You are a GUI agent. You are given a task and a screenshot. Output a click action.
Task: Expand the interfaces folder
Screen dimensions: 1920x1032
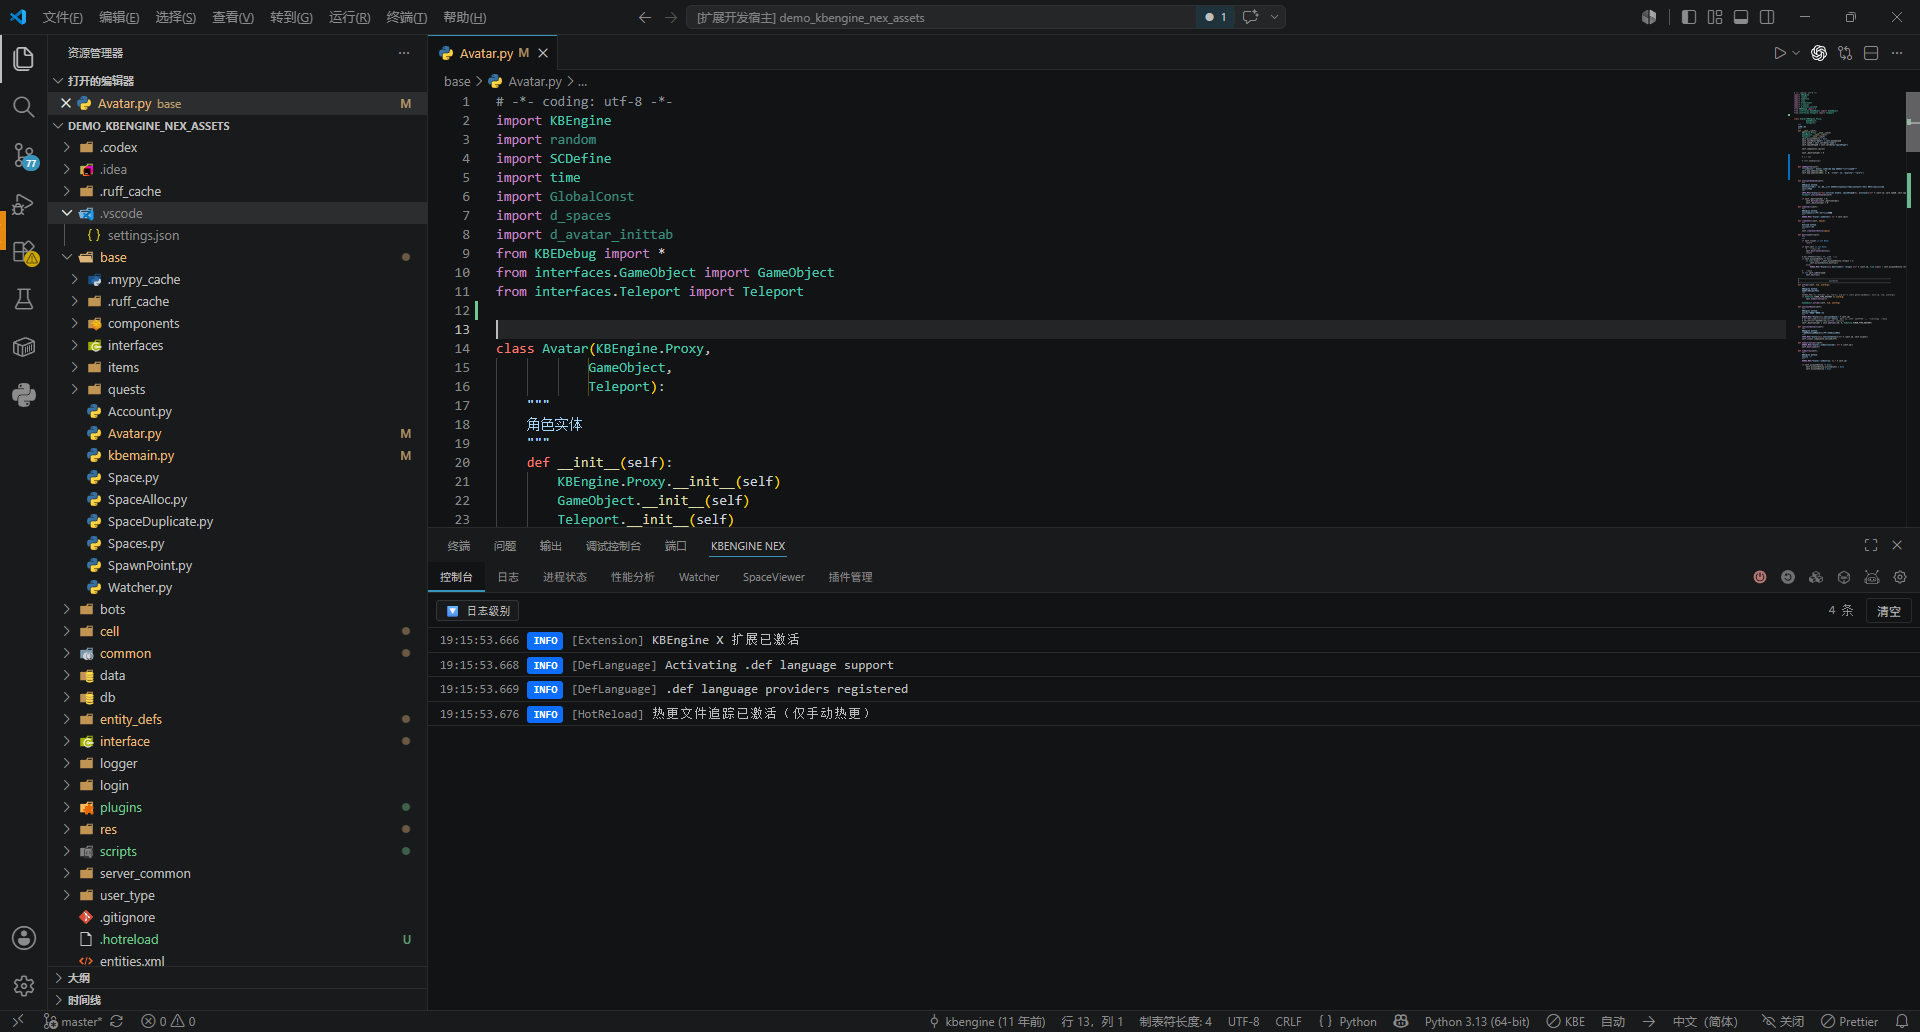pyautogui.click(x=75, y=345)
